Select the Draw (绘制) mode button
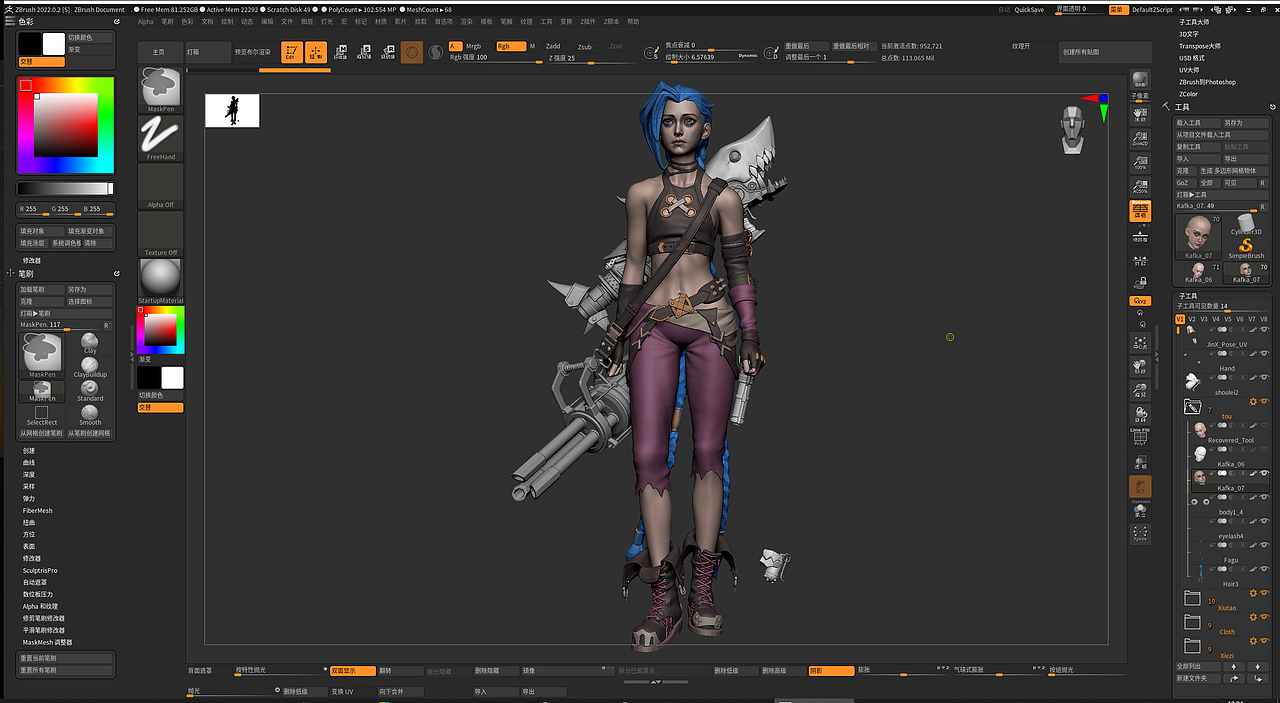Screen dimensions: 1280x703 [316, 52]
